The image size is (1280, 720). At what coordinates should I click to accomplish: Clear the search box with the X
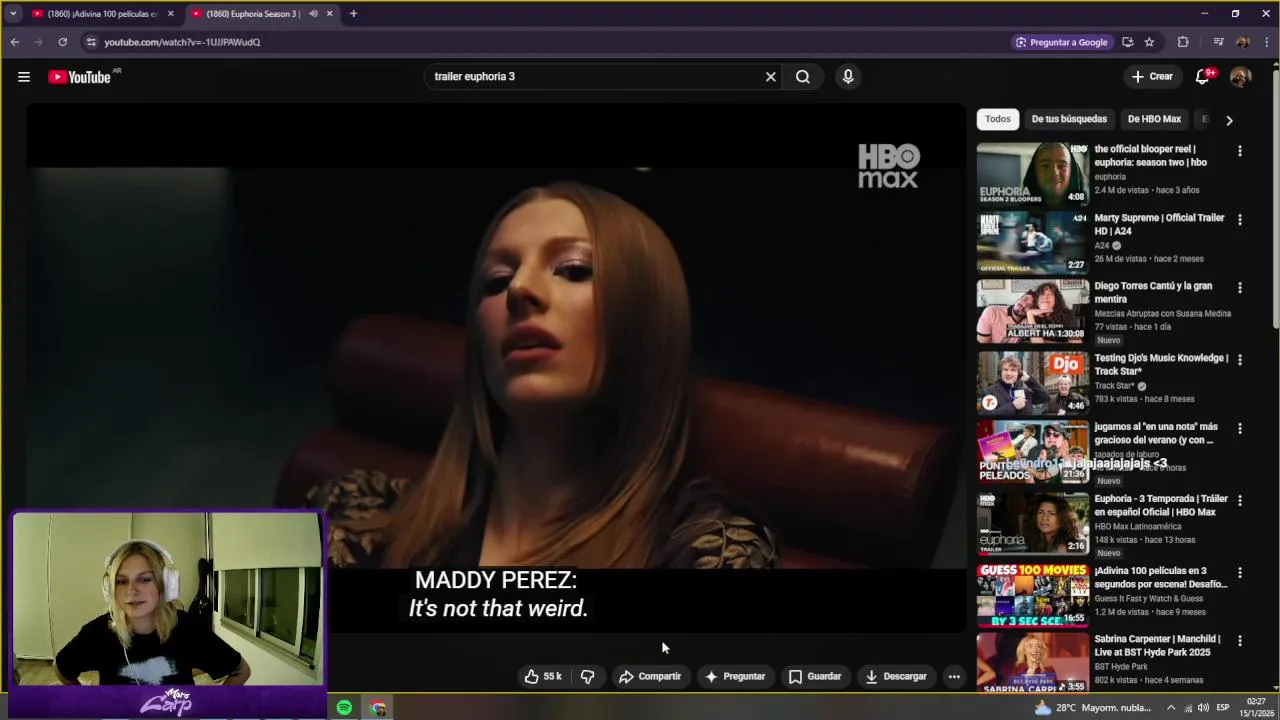[x=770, y=77]
